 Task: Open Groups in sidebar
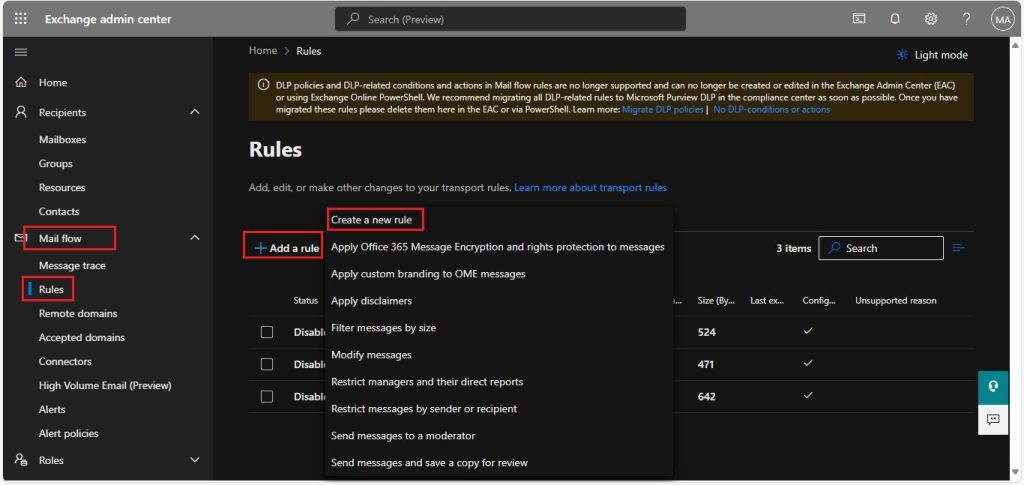[x=56, y=164]
